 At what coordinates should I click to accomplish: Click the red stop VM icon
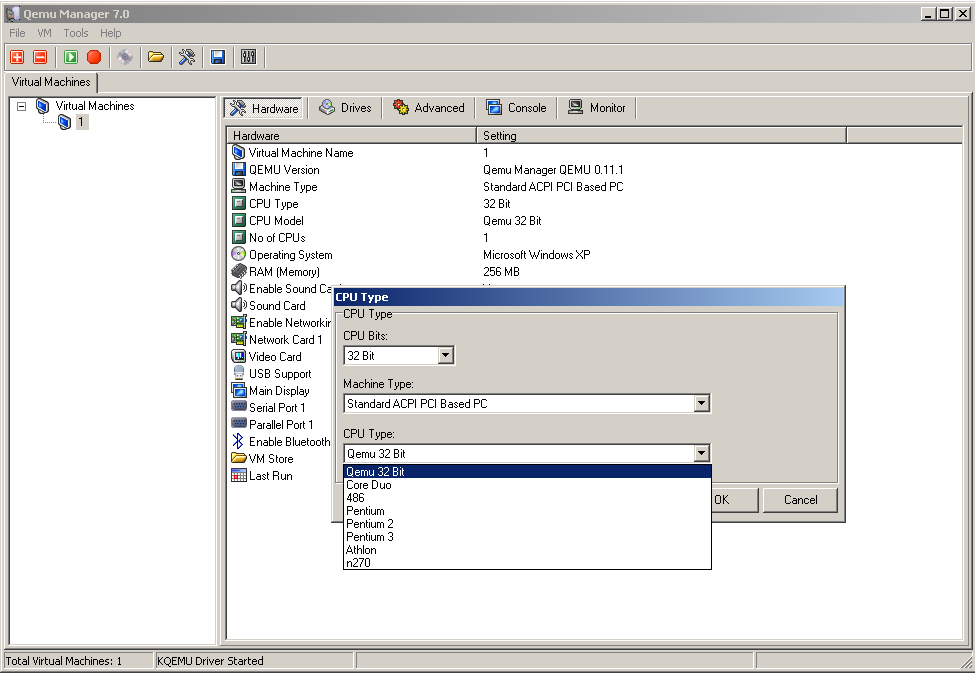click(x=94, y=57)
